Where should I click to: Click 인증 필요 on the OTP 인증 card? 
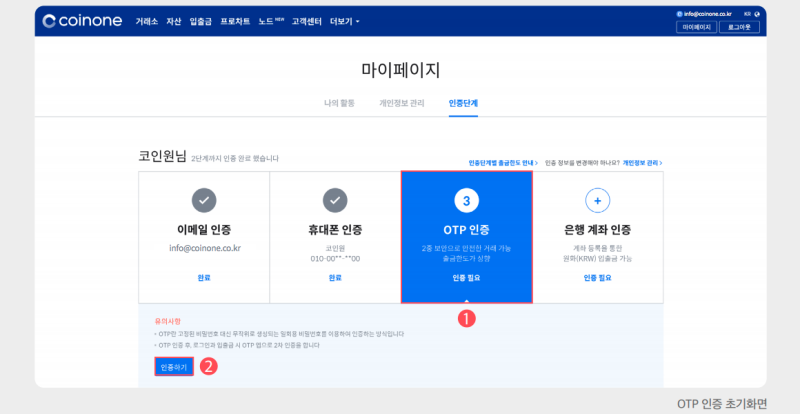pyautogui.click(x=466, y=278)
